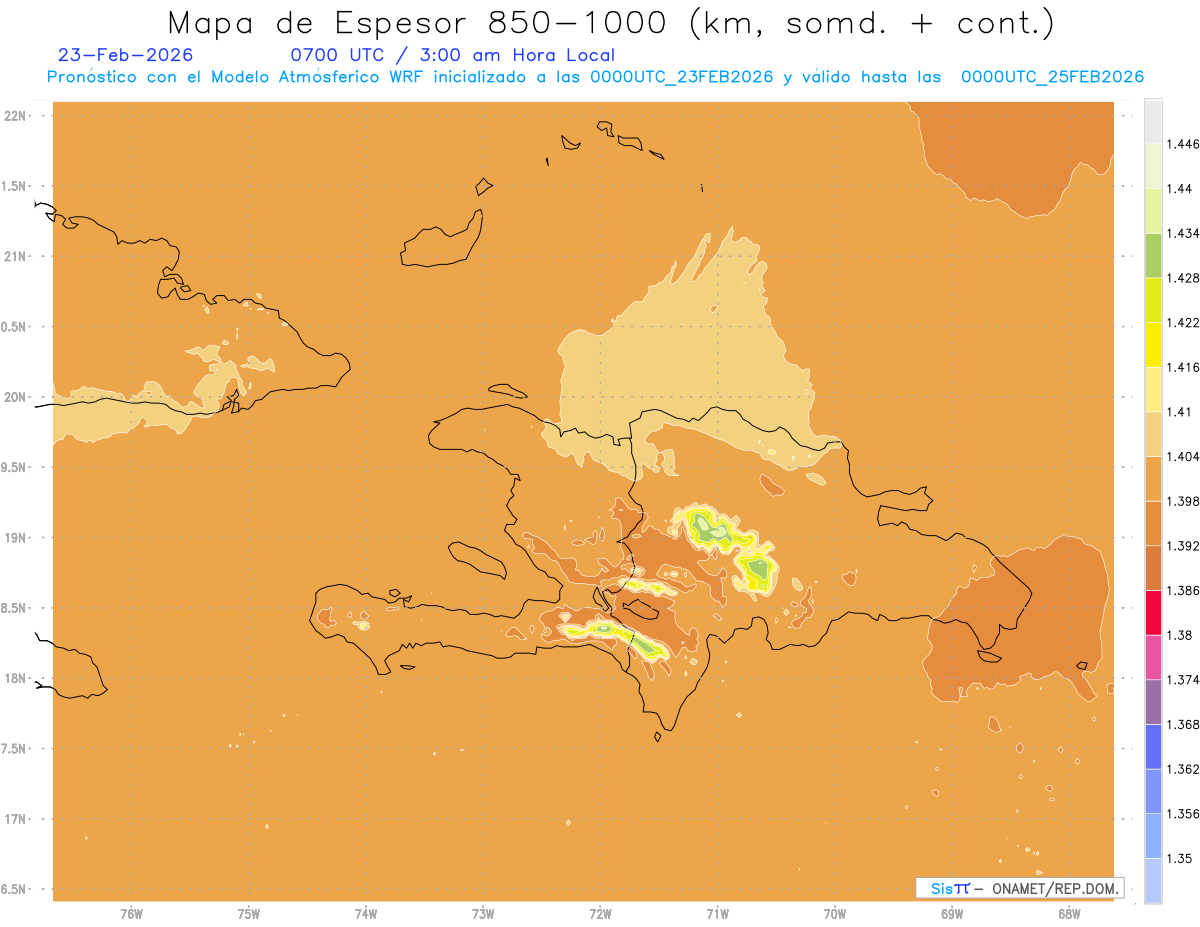Click the legend value "1.392"
Screen dimensions: 1200x927
point(1185,546)
